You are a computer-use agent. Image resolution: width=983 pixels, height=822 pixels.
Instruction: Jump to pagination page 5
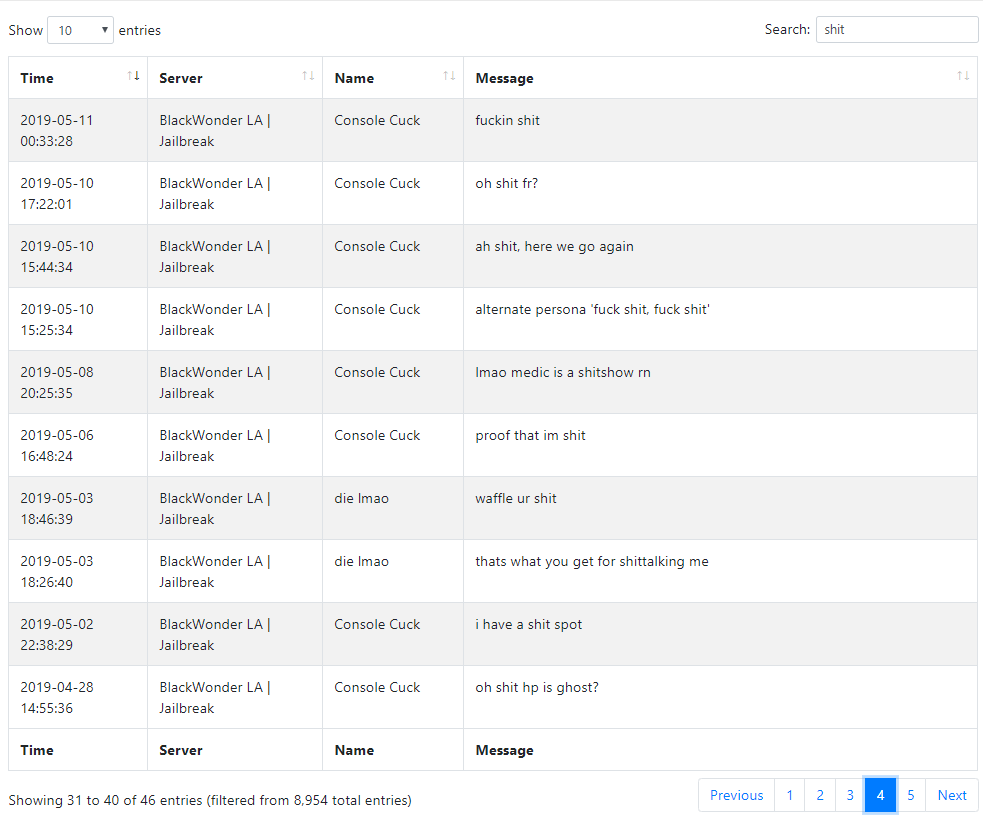910,795
